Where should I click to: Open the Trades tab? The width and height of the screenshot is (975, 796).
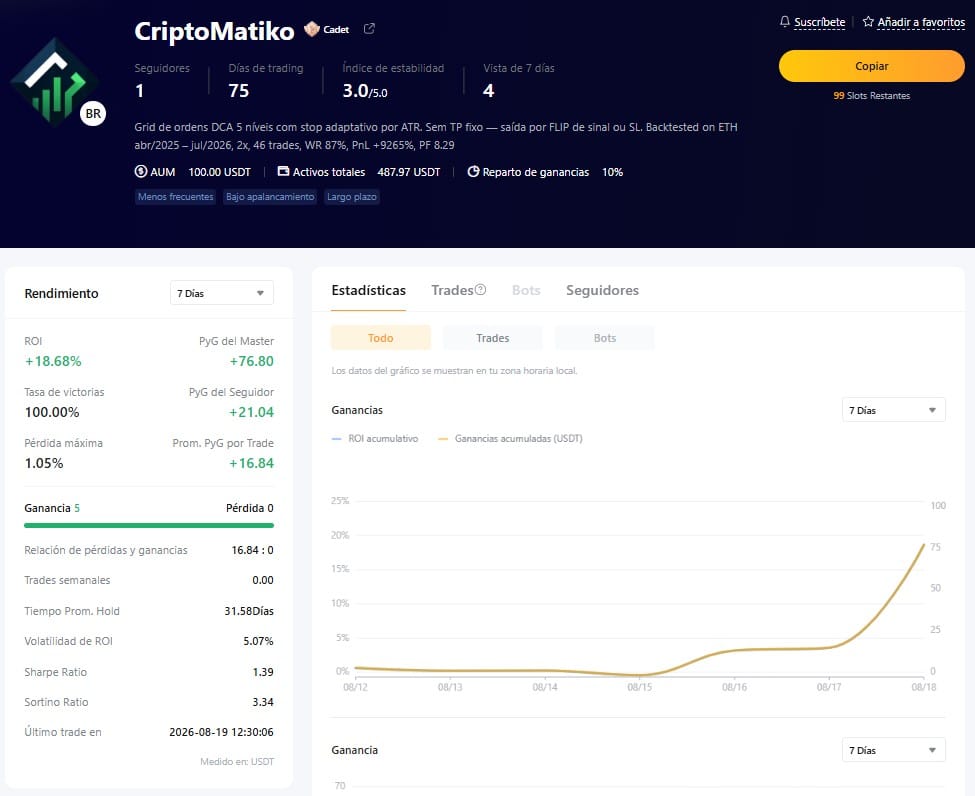pos(453,290)
